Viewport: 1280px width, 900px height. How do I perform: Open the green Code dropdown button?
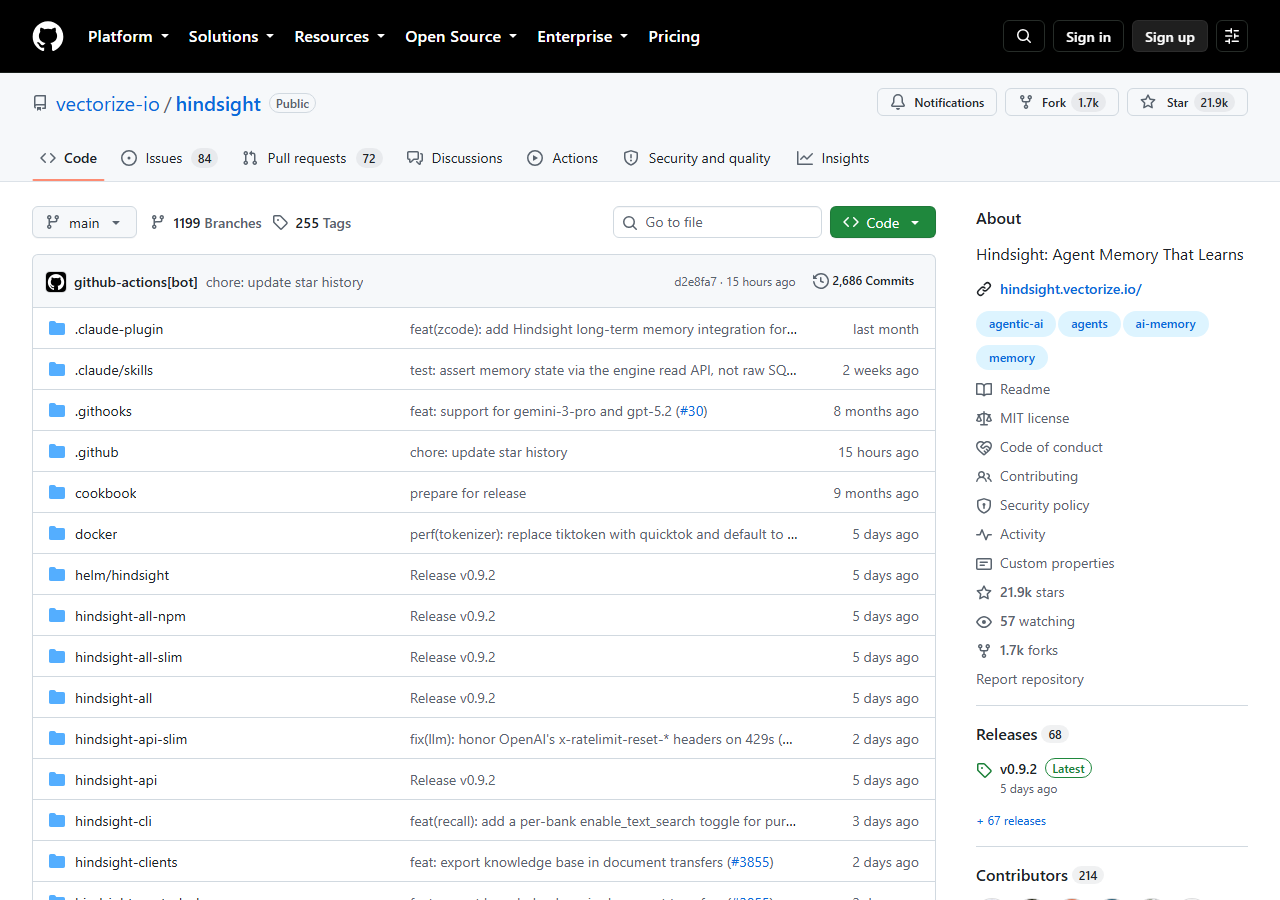pyautogui.click(x=883, y=222)
